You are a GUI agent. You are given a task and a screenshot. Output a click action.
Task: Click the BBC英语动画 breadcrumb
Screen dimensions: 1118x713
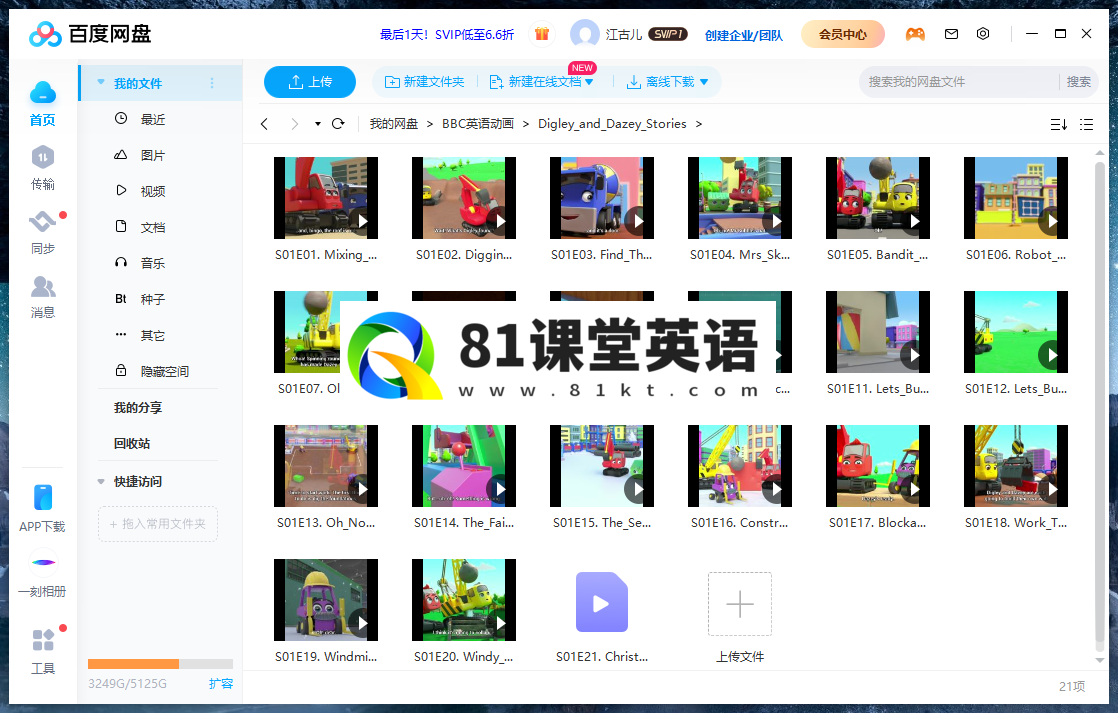tap(478, 124)
